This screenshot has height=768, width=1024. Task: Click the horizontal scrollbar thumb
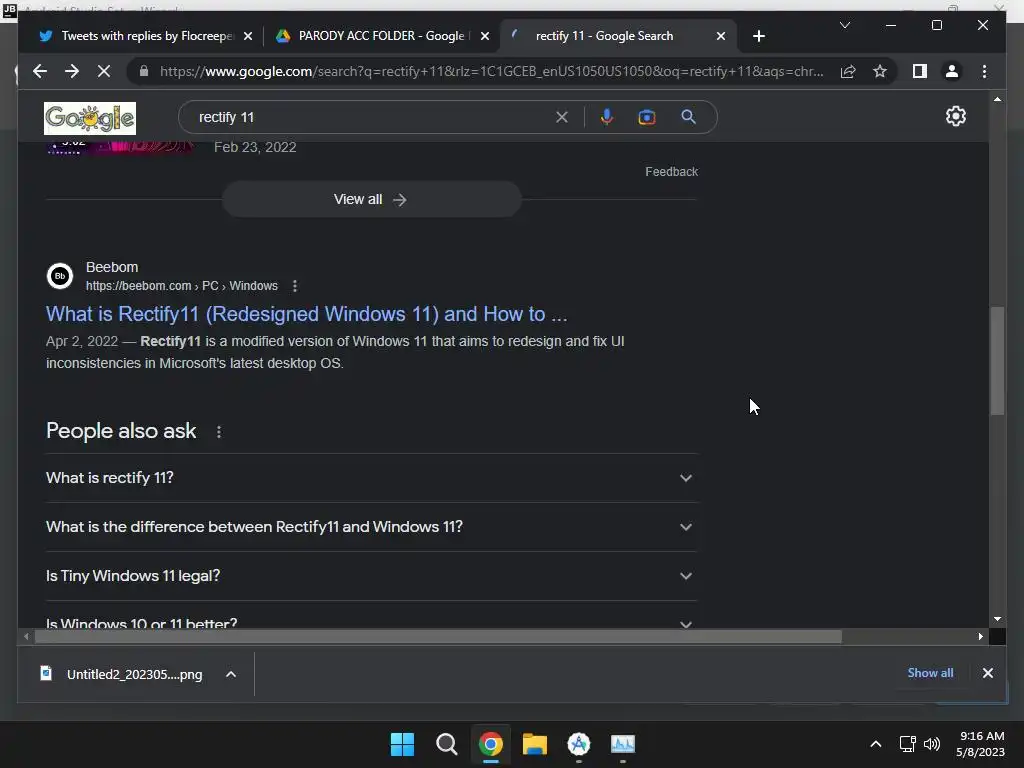(x=438, y=636)
